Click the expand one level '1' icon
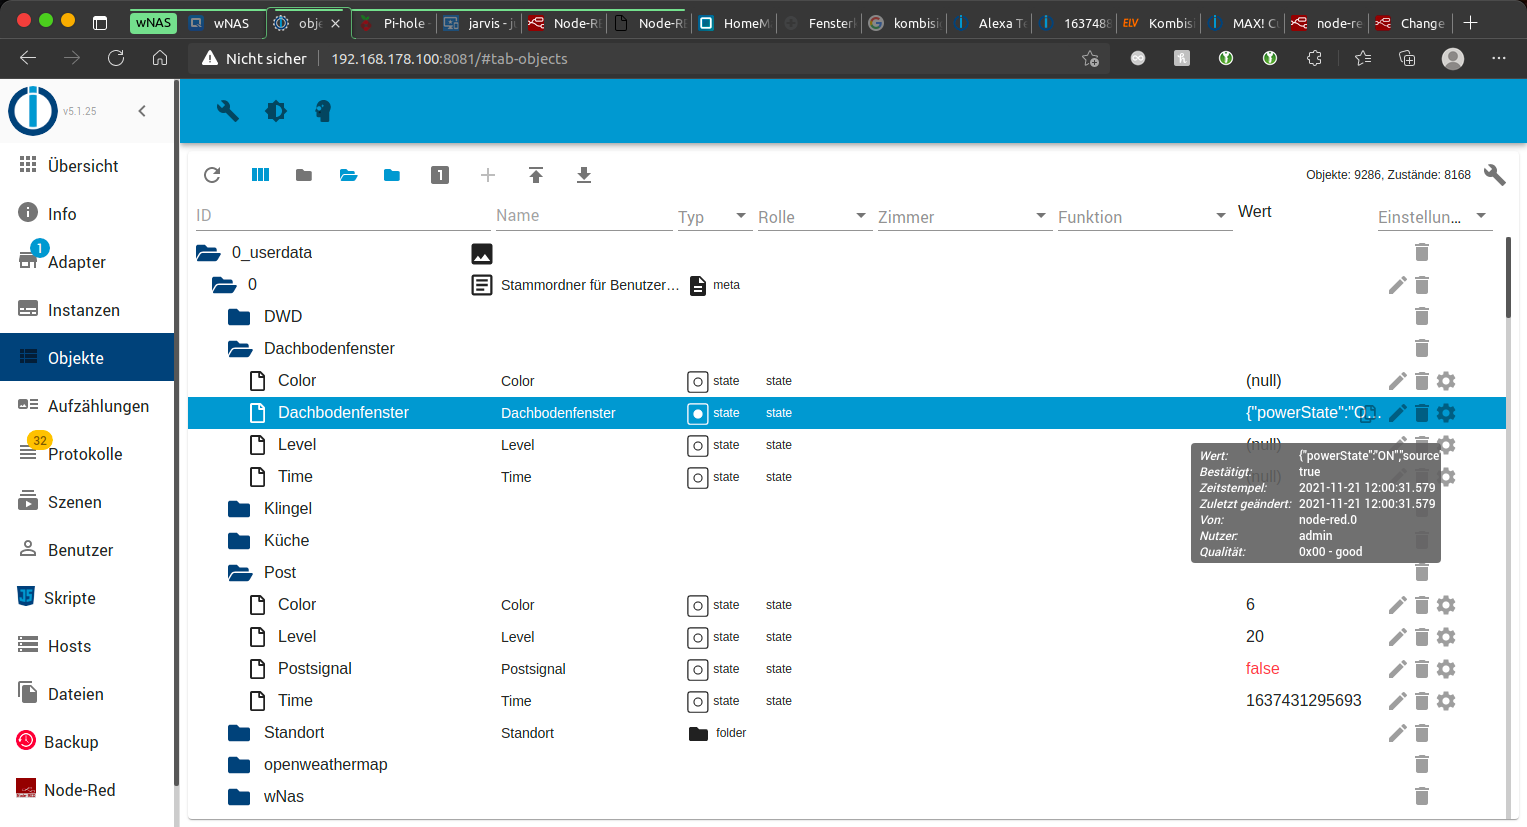 click(x=440, y=175)
